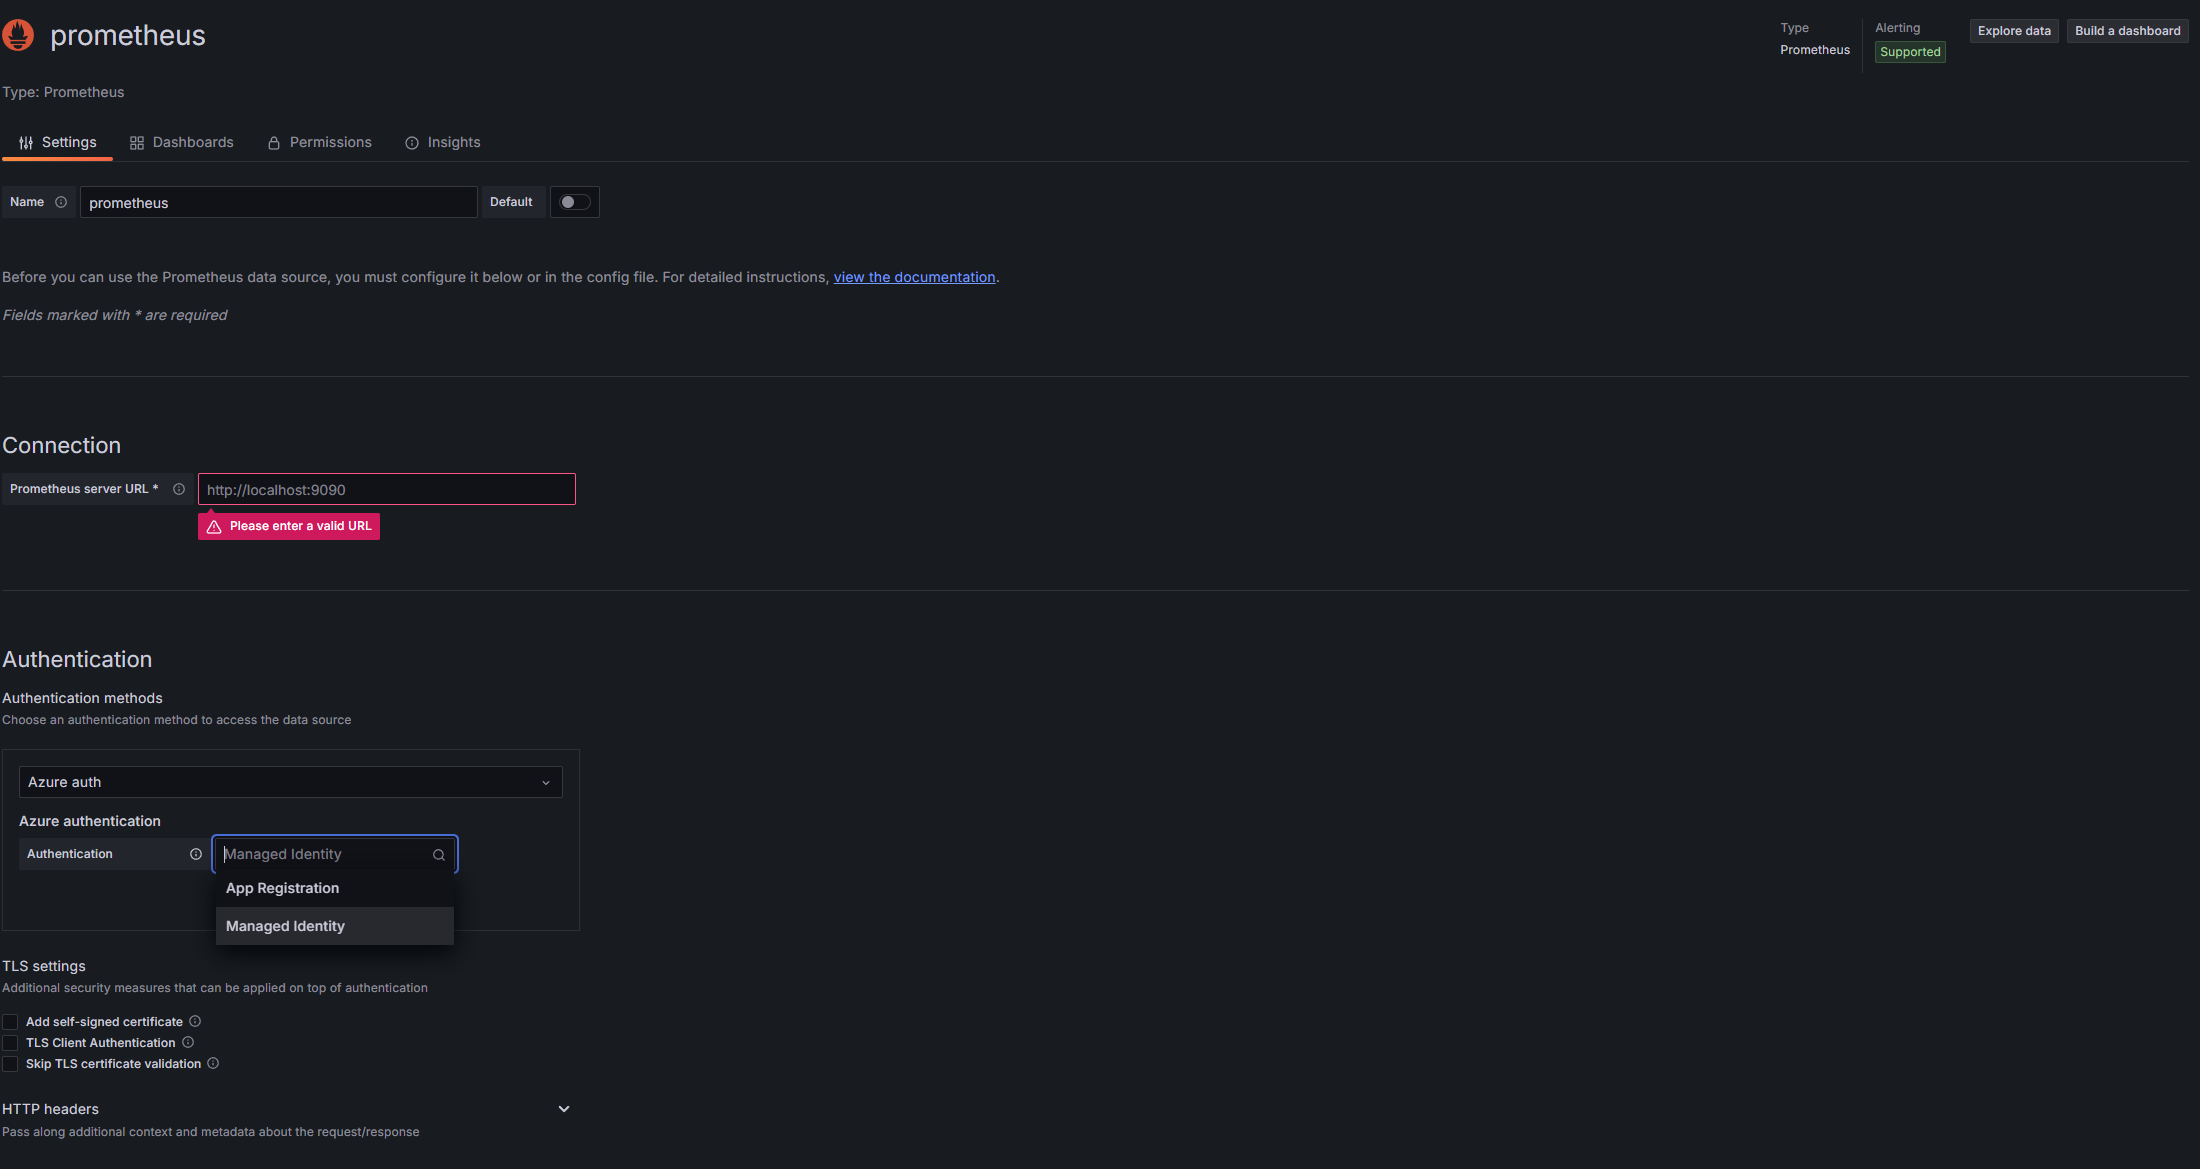
Task: Open the Dashboards tab
Action: pyautogui.click(x=182, y=142)
